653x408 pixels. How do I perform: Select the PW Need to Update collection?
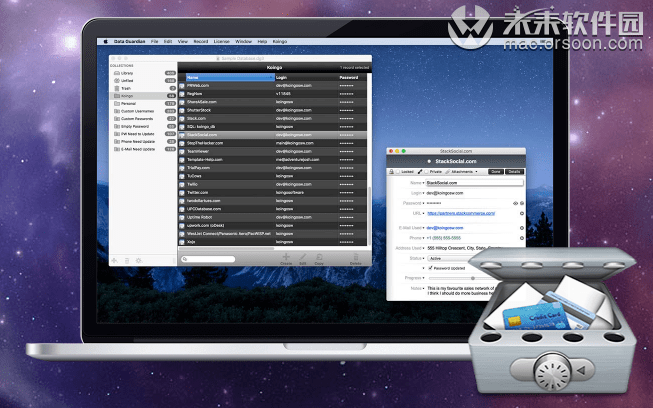(x=143, y=134)
